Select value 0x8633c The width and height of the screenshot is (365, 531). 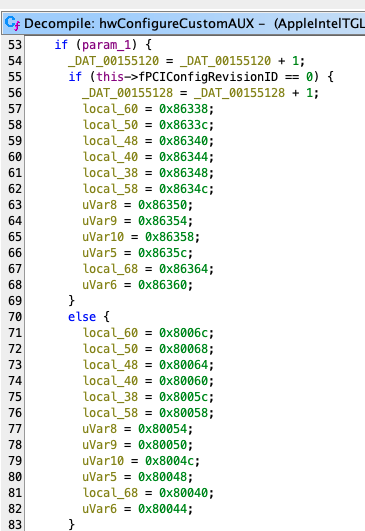(183, 125)
